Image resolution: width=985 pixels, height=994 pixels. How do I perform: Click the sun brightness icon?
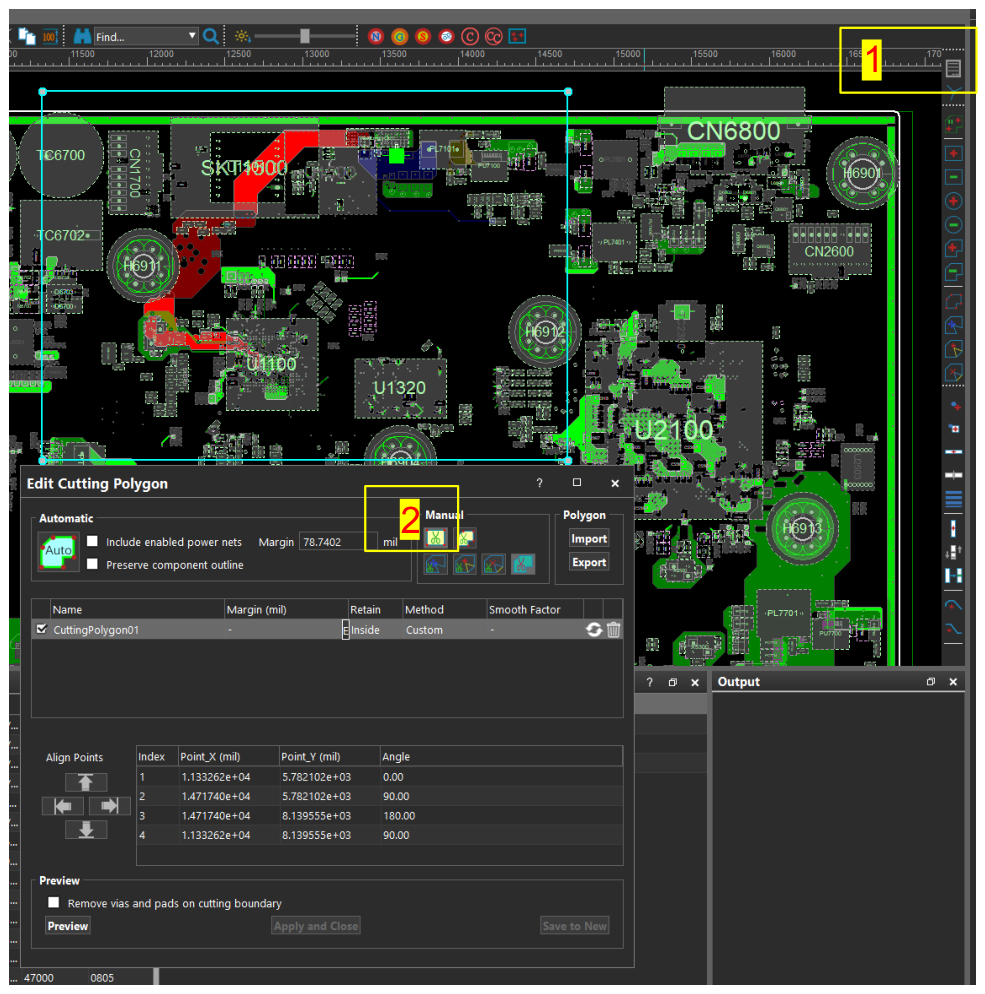coord(242,36)
